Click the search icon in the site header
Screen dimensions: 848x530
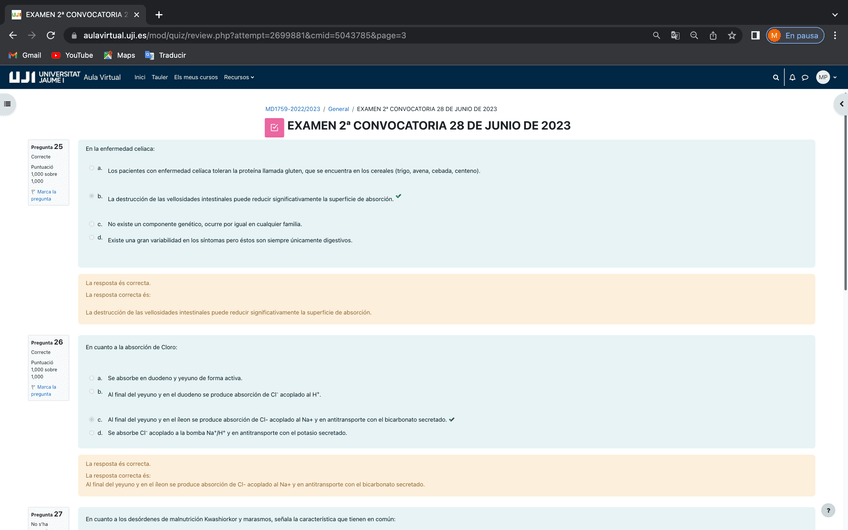pyautogui.click(x=776, y=77)
